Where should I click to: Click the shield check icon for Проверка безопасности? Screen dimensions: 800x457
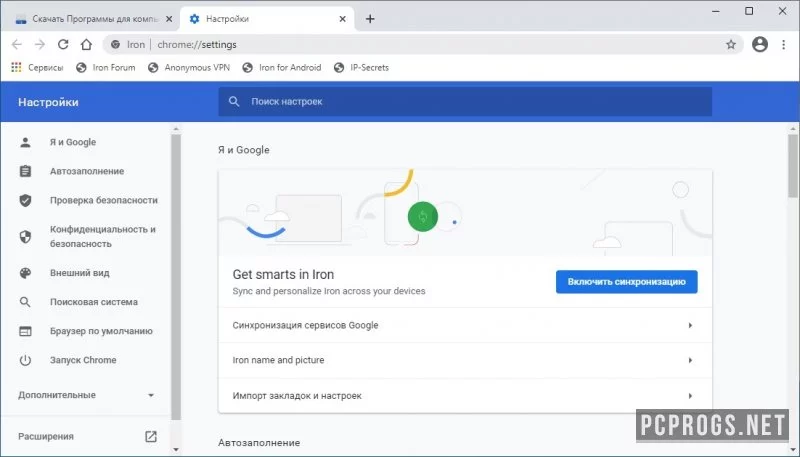pos(25,200)
